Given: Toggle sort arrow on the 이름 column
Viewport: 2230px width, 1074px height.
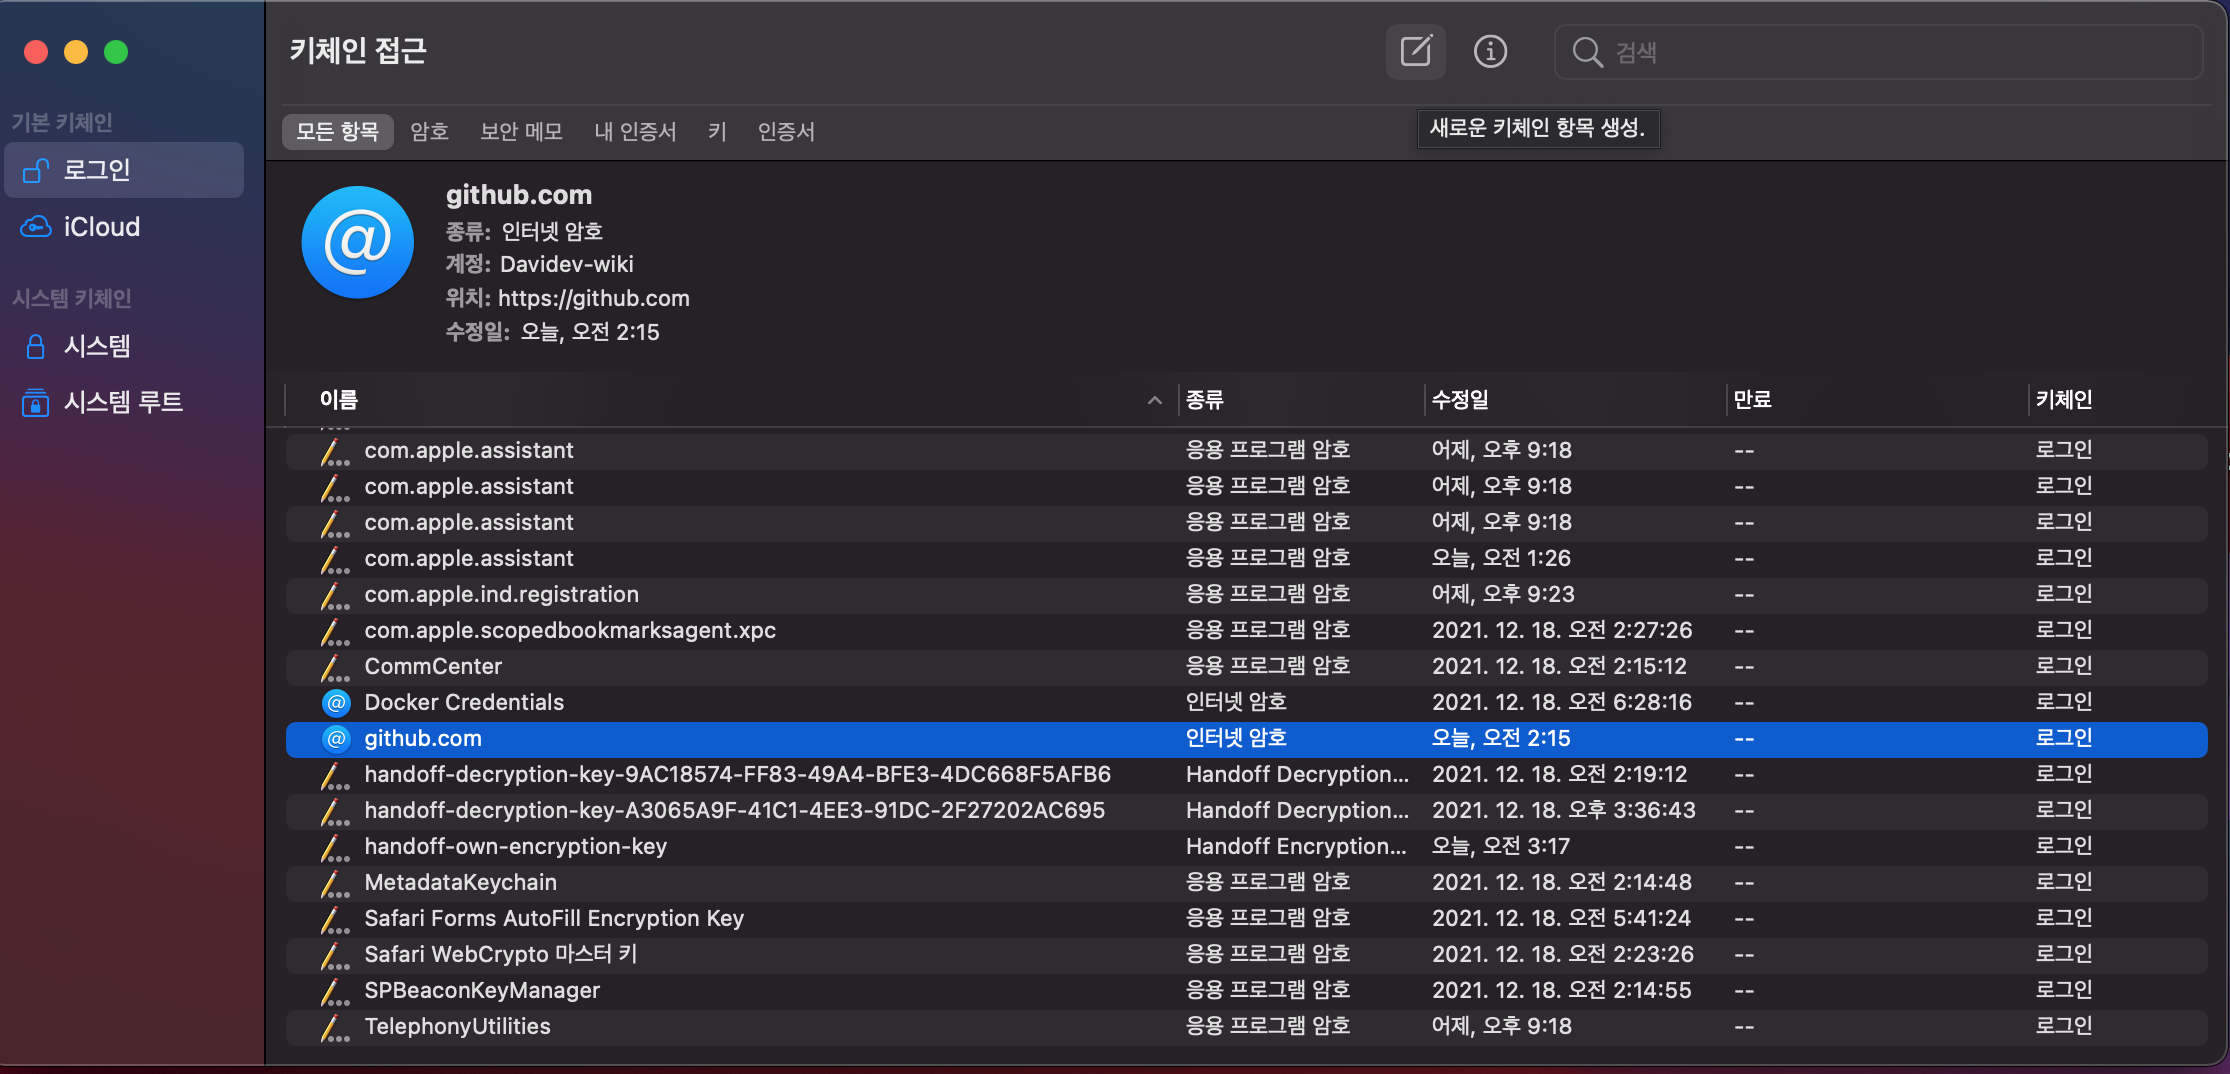Looking at the screenshot, I should tap(1154, 400).
